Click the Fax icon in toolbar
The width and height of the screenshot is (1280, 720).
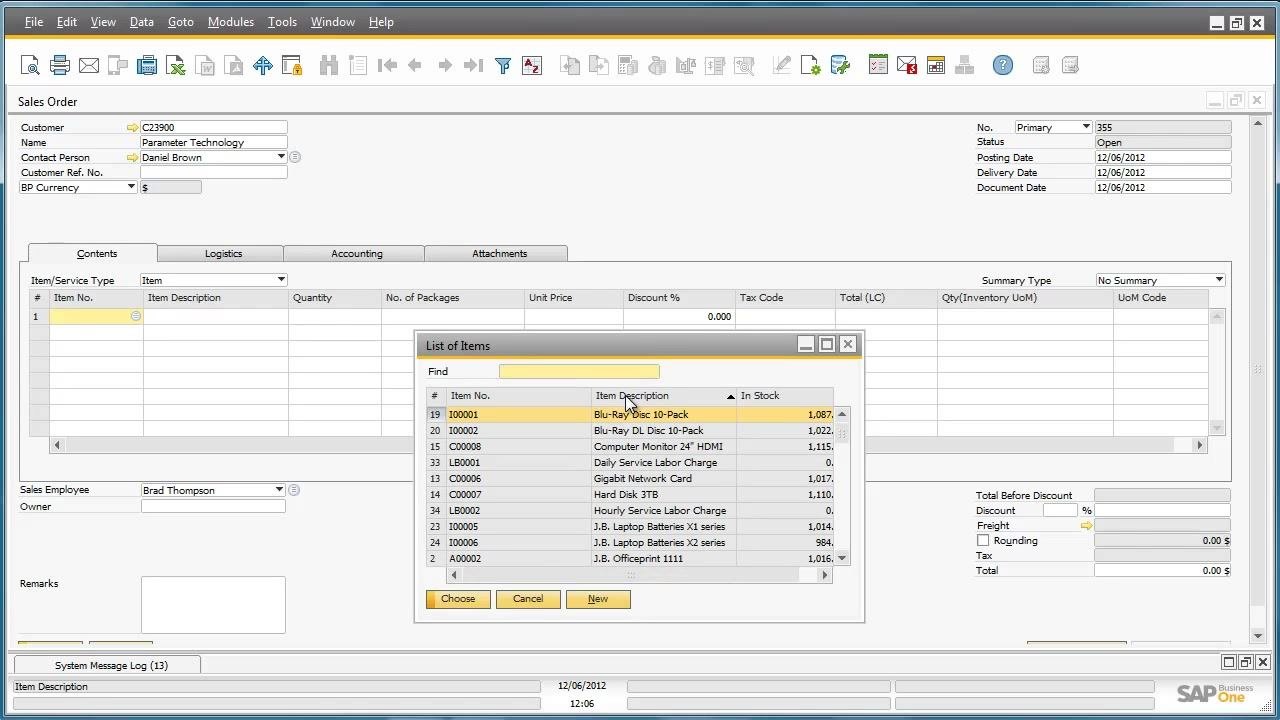coord(147,66)
